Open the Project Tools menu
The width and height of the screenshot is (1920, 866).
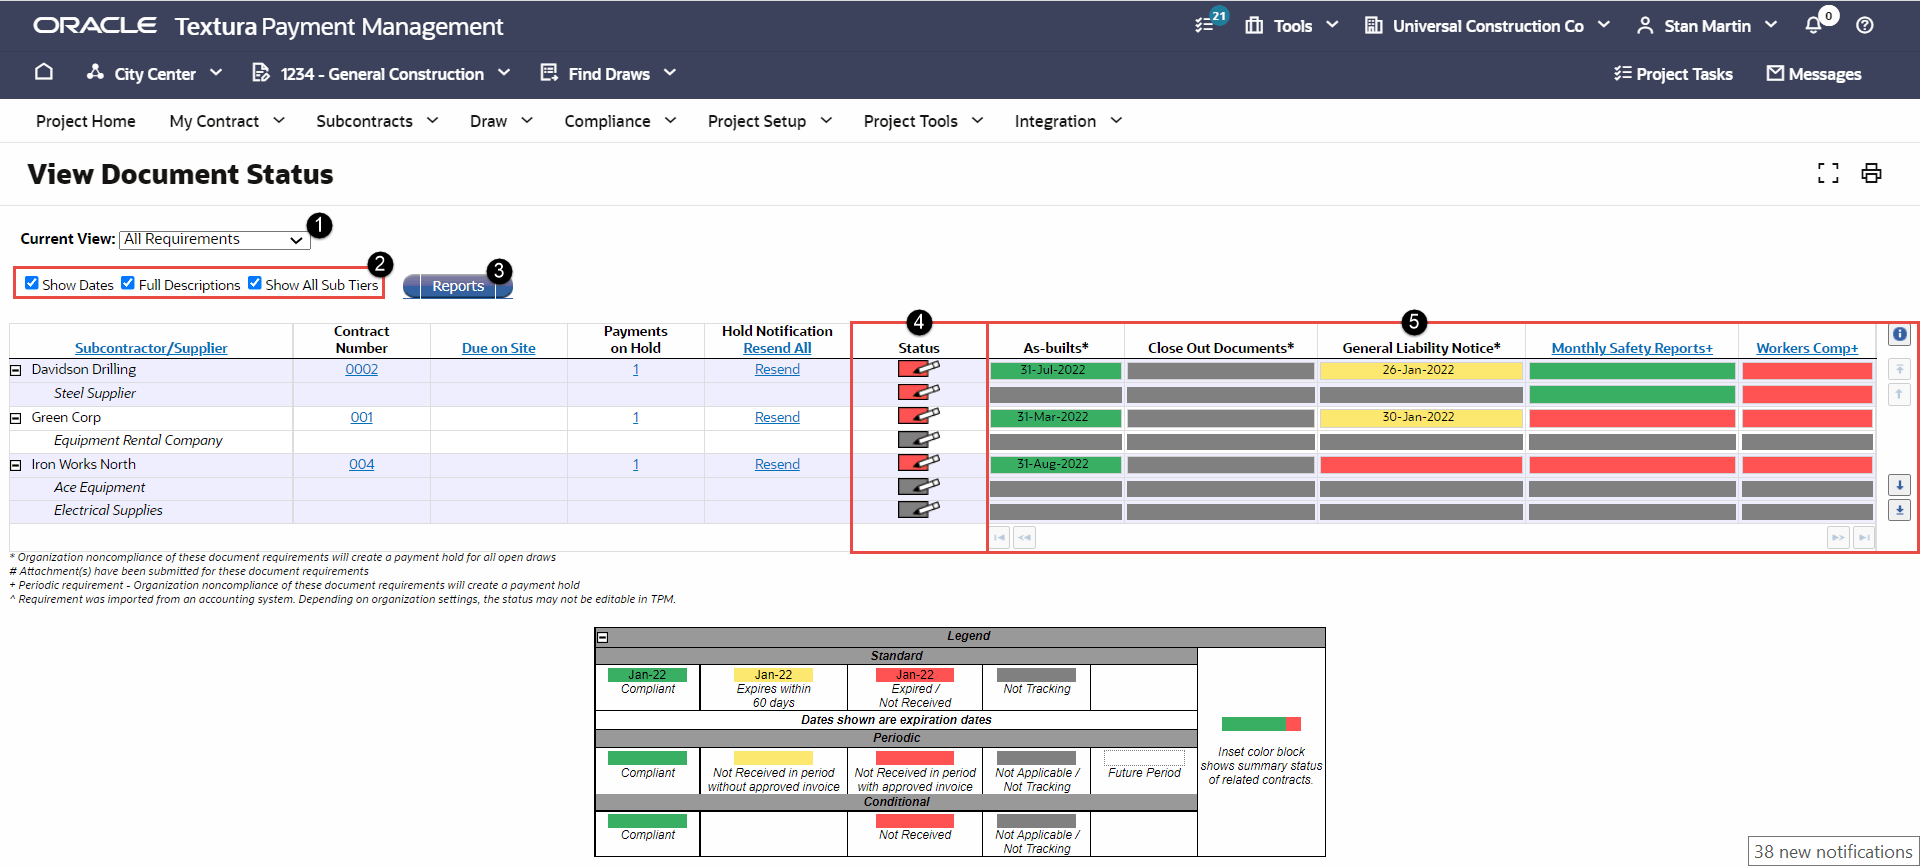pyautogui.click(x=923, y=121)
